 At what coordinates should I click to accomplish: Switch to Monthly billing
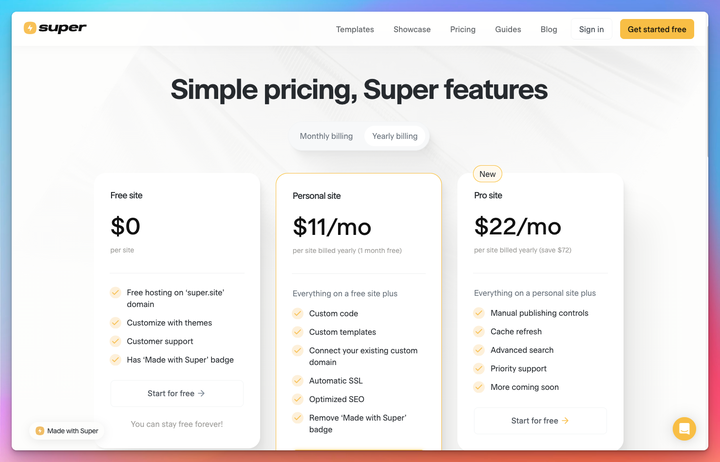click(x=326, y=136)
